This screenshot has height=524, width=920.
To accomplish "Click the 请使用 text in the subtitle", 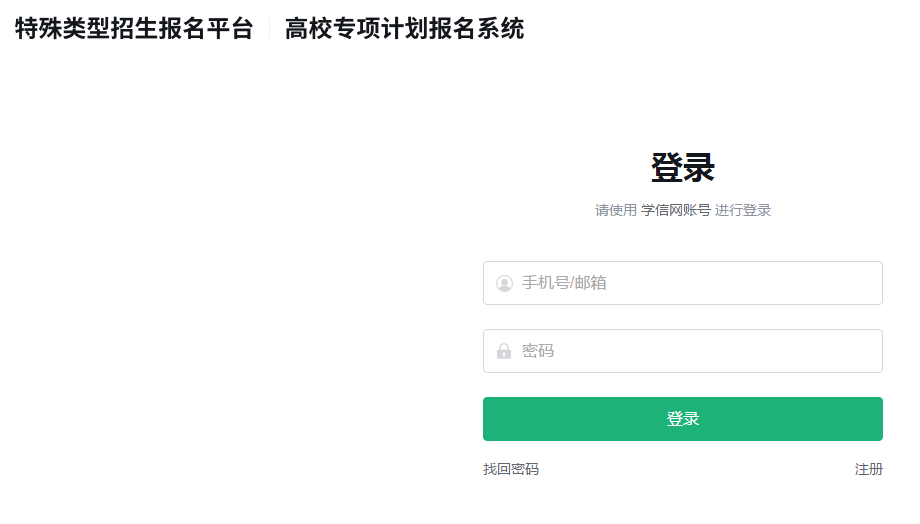I will click(x=616, y=210).
